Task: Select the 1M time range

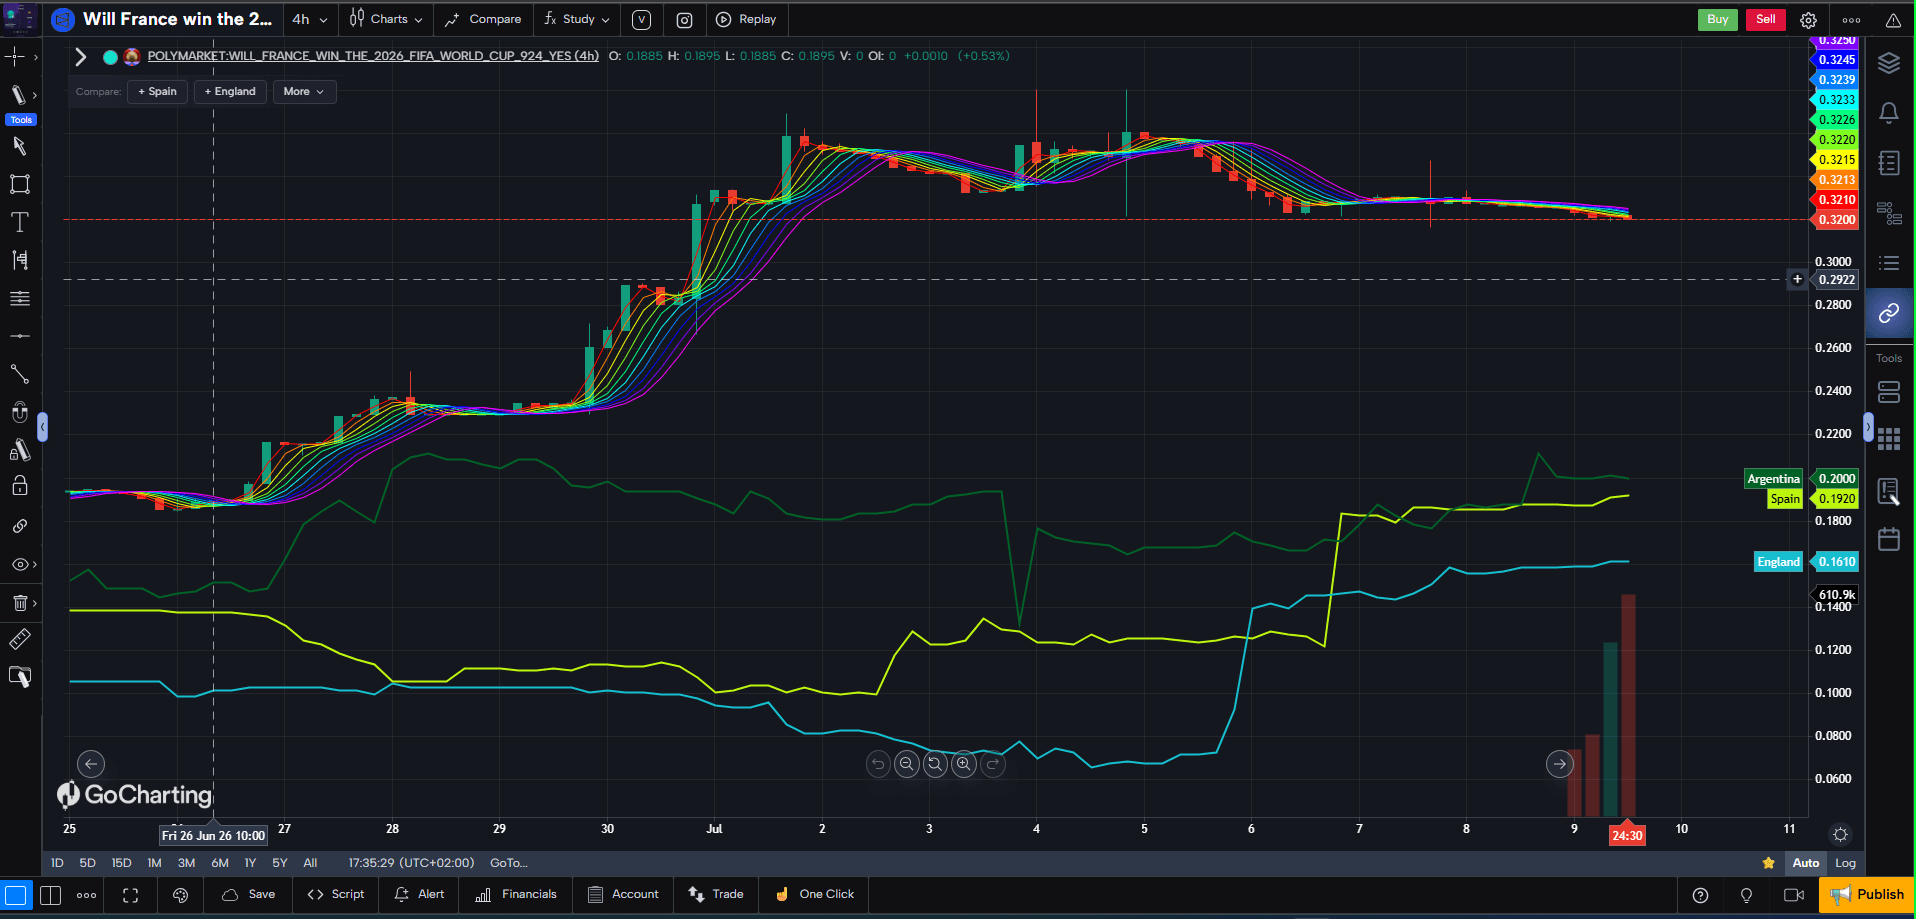Action: (154, 863)
